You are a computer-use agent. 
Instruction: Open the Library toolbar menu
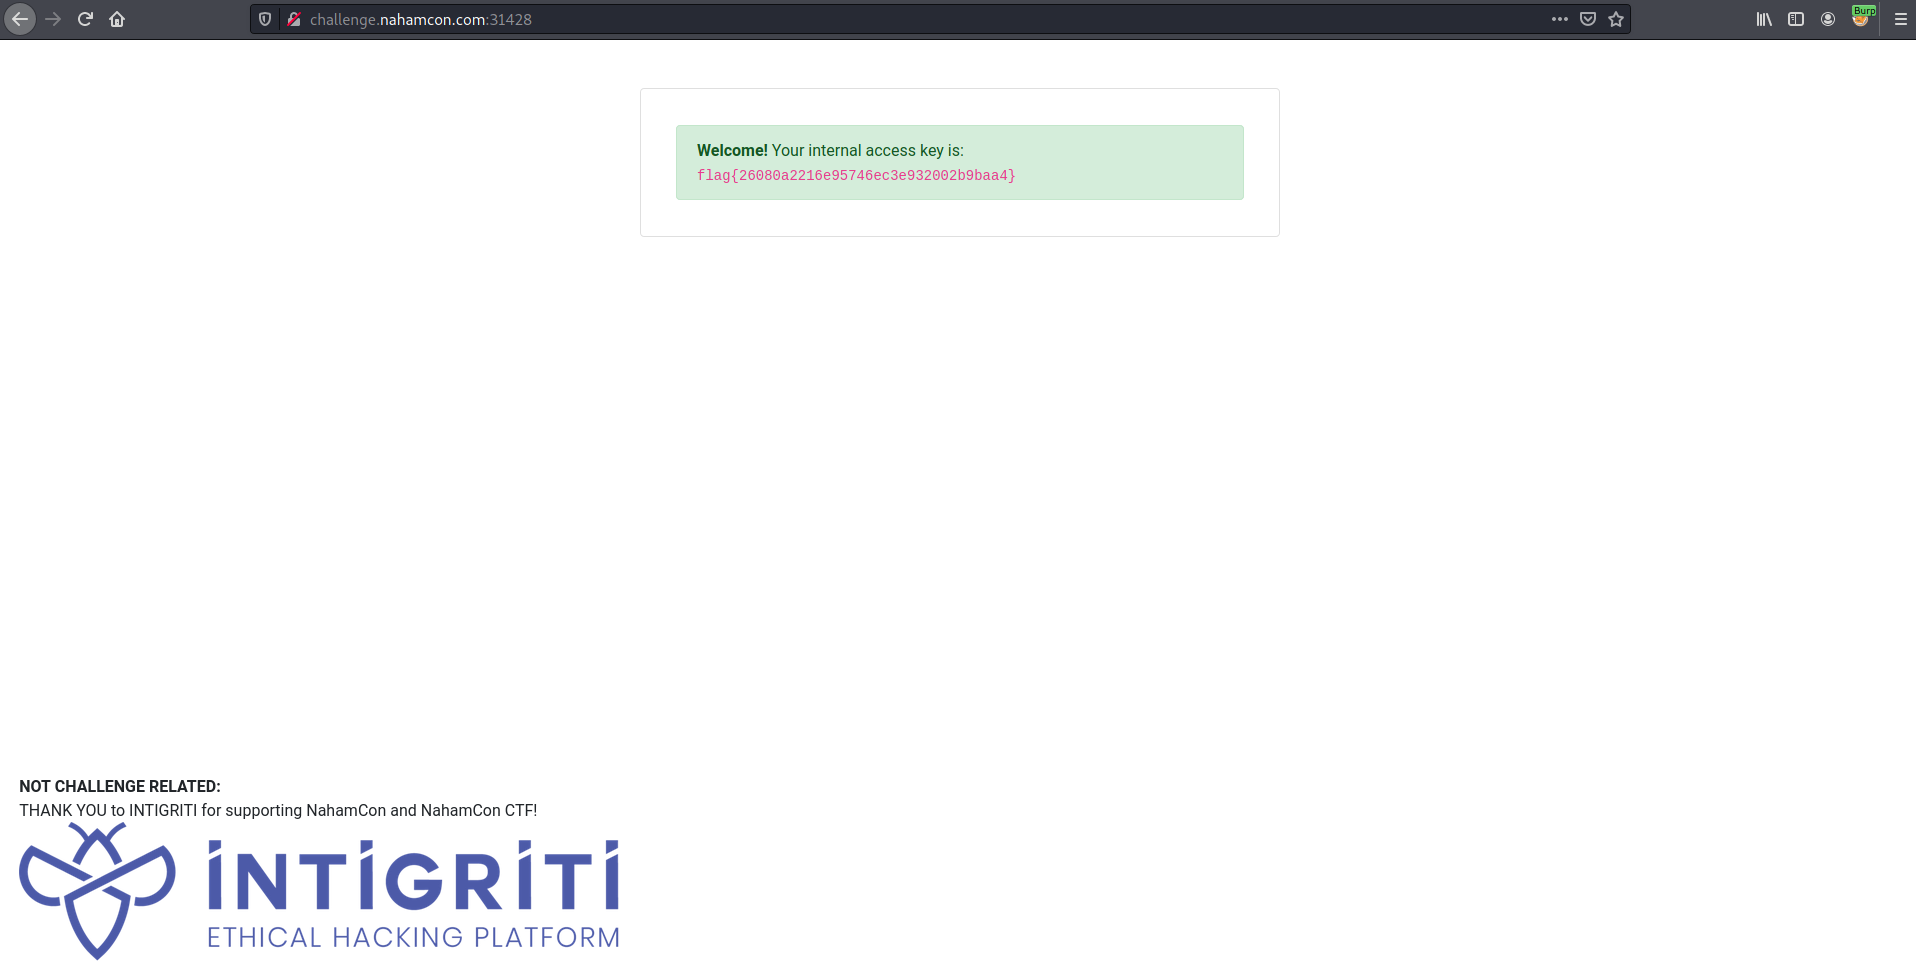pos(1764,19)
